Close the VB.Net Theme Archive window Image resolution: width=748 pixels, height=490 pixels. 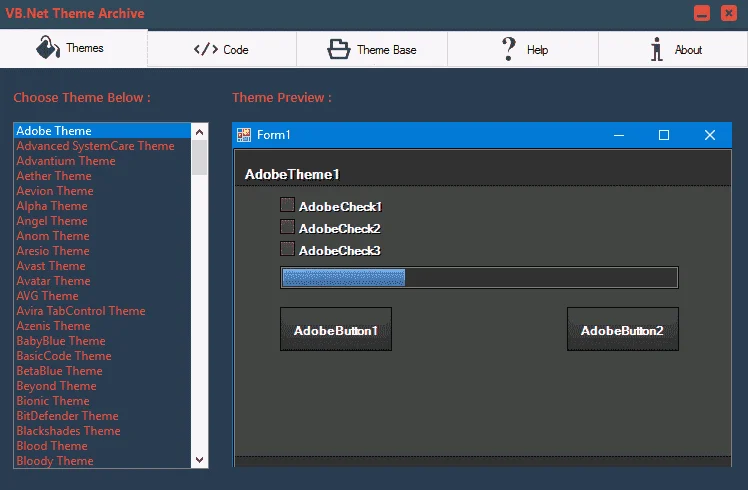pos(728,13)
